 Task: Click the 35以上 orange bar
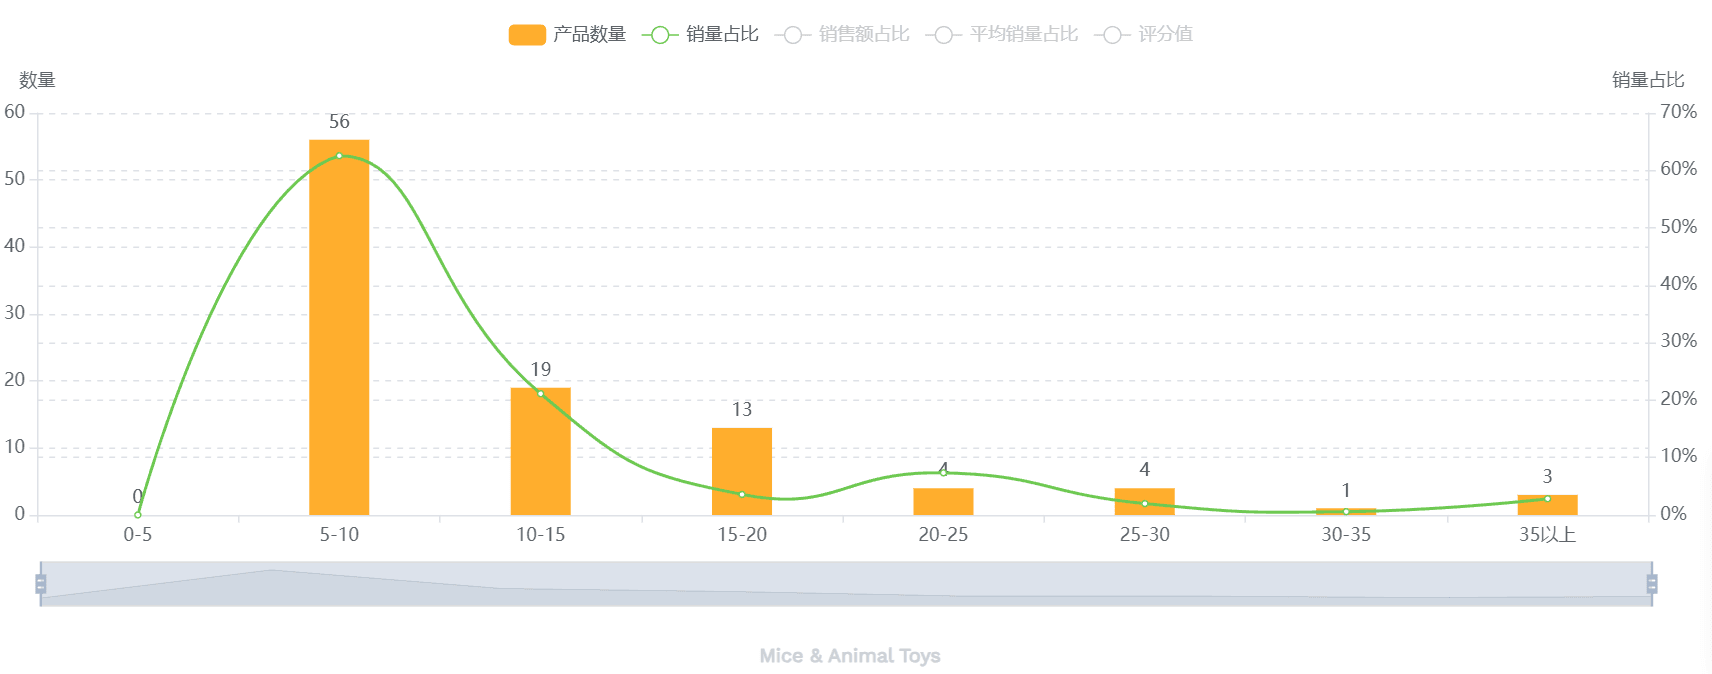click(1547, 507)
